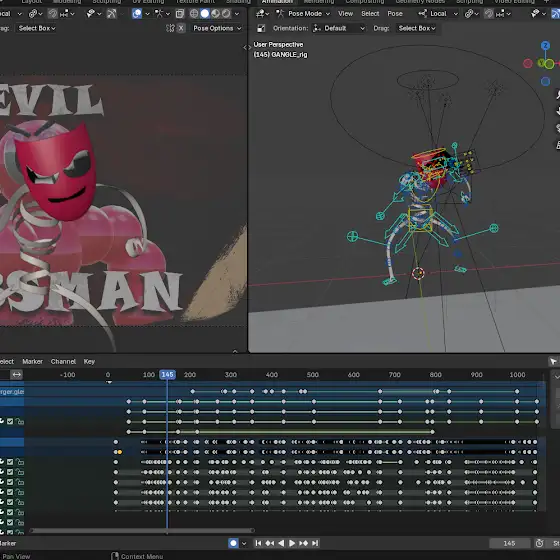Switch left viewport to solid shading

[205, 14]
